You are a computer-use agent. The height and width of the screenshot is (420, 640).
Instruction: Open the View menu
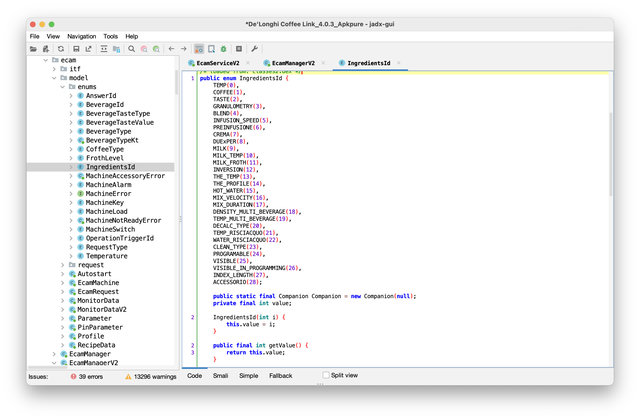[x=53, y=36]
